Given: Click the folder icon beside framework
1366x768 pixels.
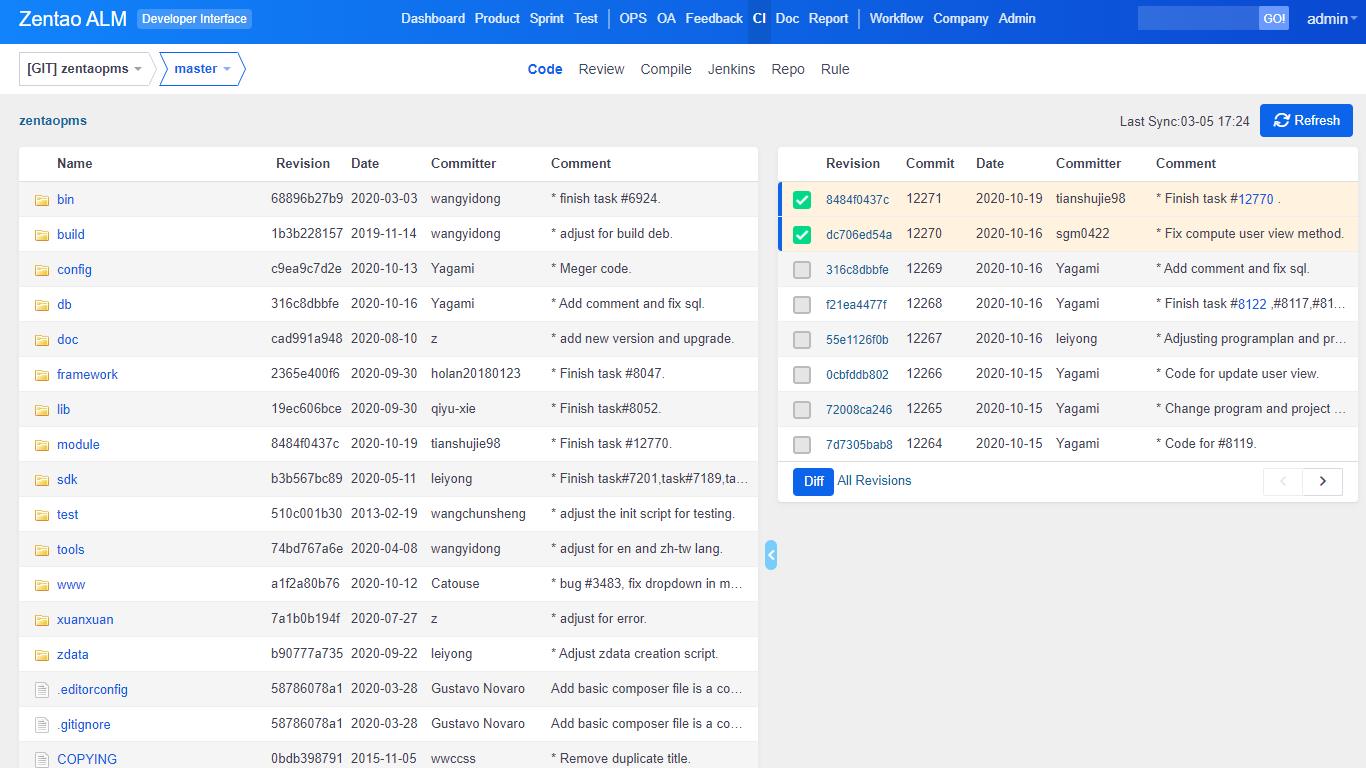Looking at the screenshot, I should [42, 375].
